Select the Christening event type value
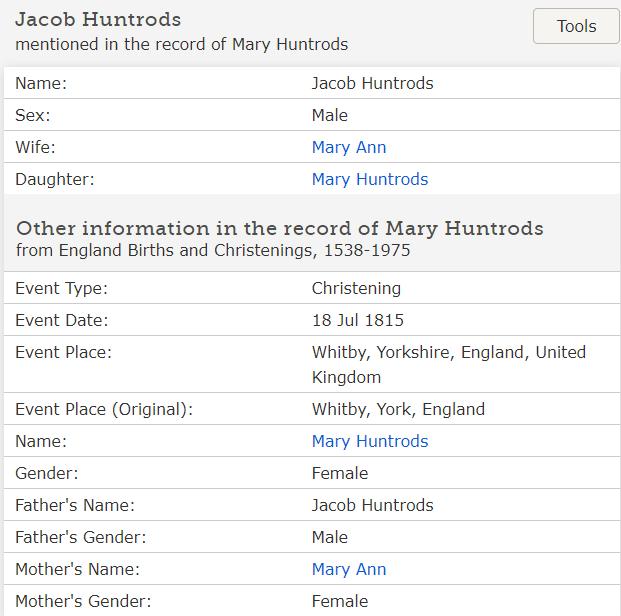The height and width of the screenshot is (616, 621). point(356,288)
